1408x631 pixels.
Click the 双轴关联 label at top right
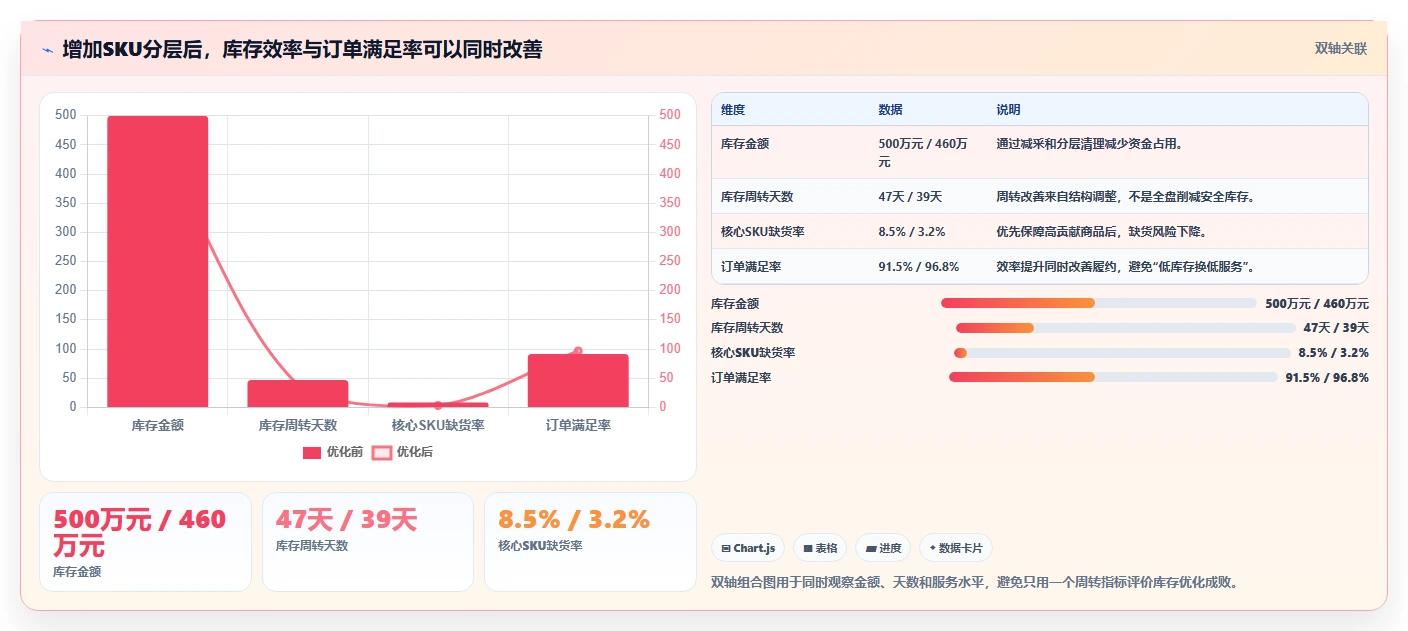tap(1340, 48)
